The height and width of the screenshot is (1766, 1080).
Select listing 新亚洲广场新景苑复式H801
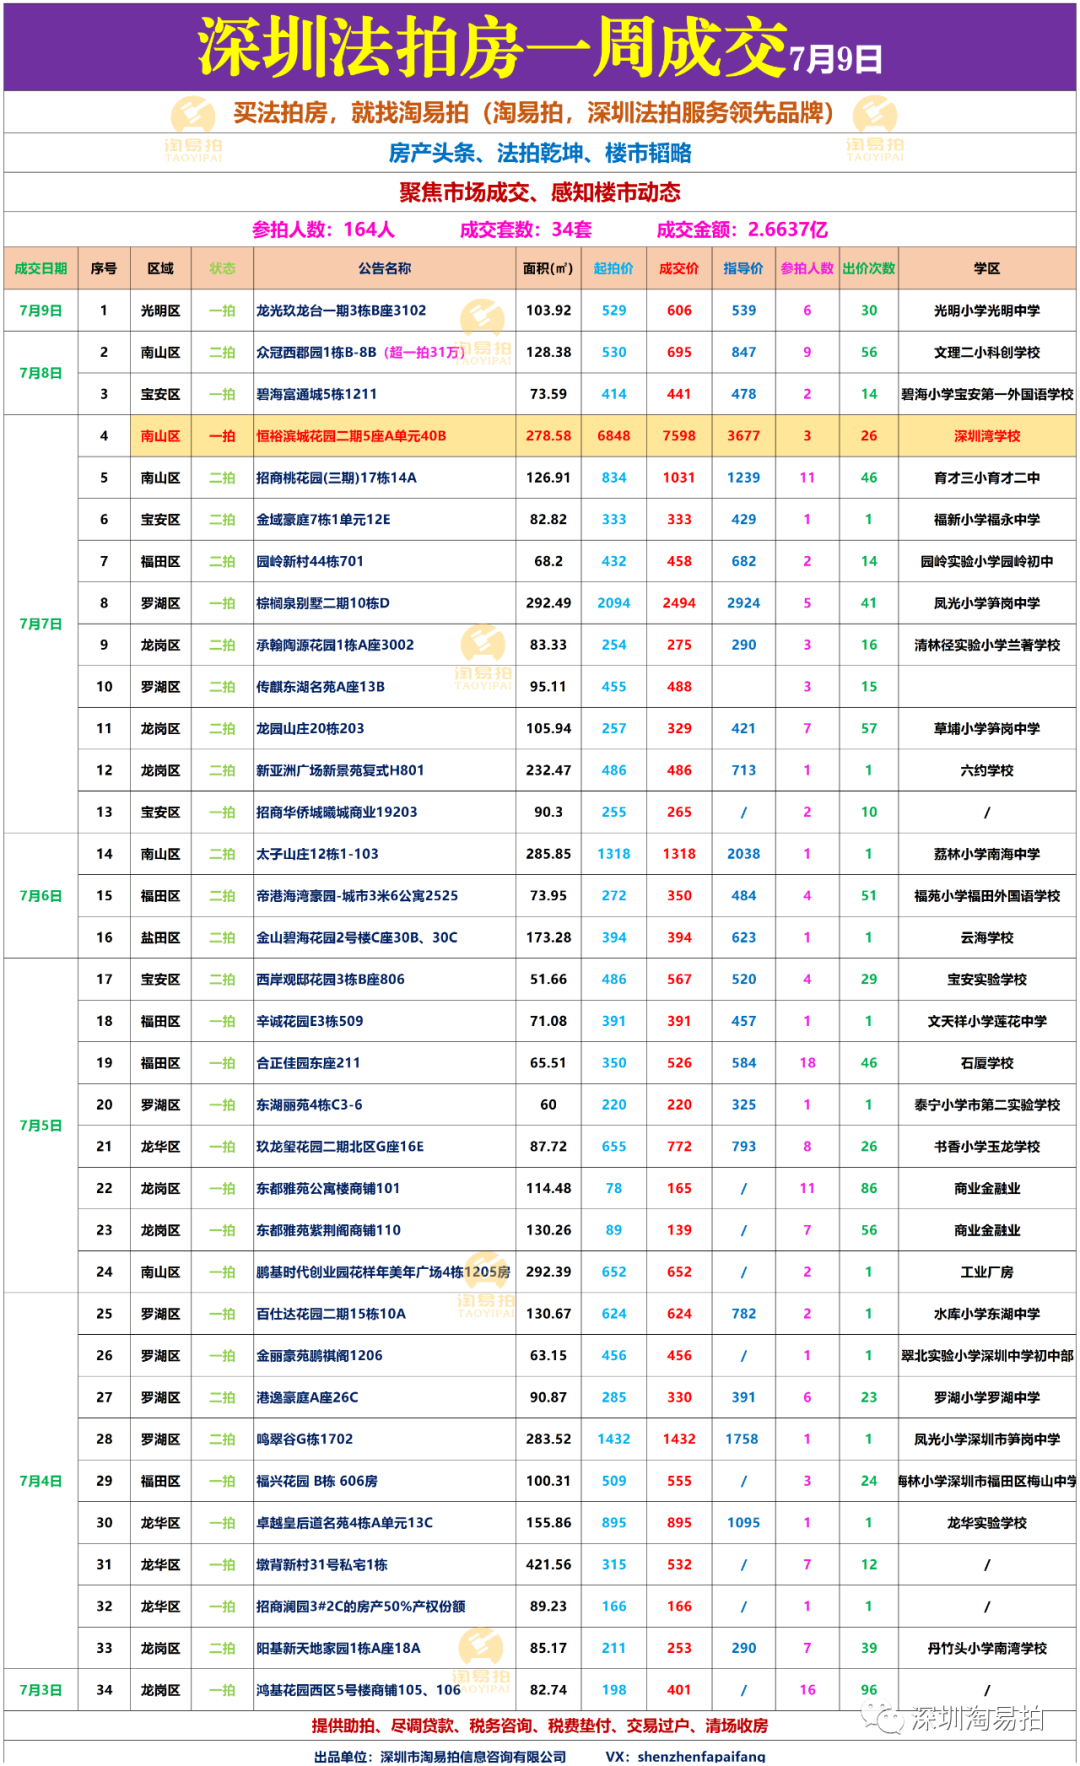pyautogui.click(x=340, y=771)
